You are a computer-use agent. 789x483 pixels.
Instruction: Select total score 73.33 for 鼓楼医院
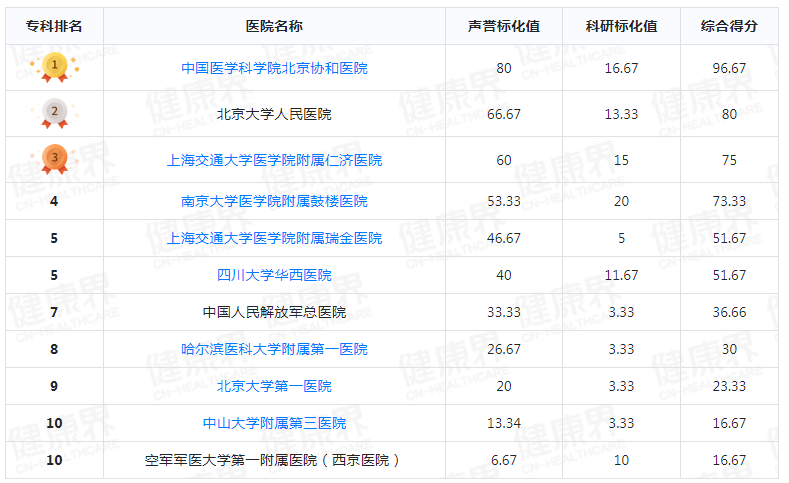click(x=729, y=201)
